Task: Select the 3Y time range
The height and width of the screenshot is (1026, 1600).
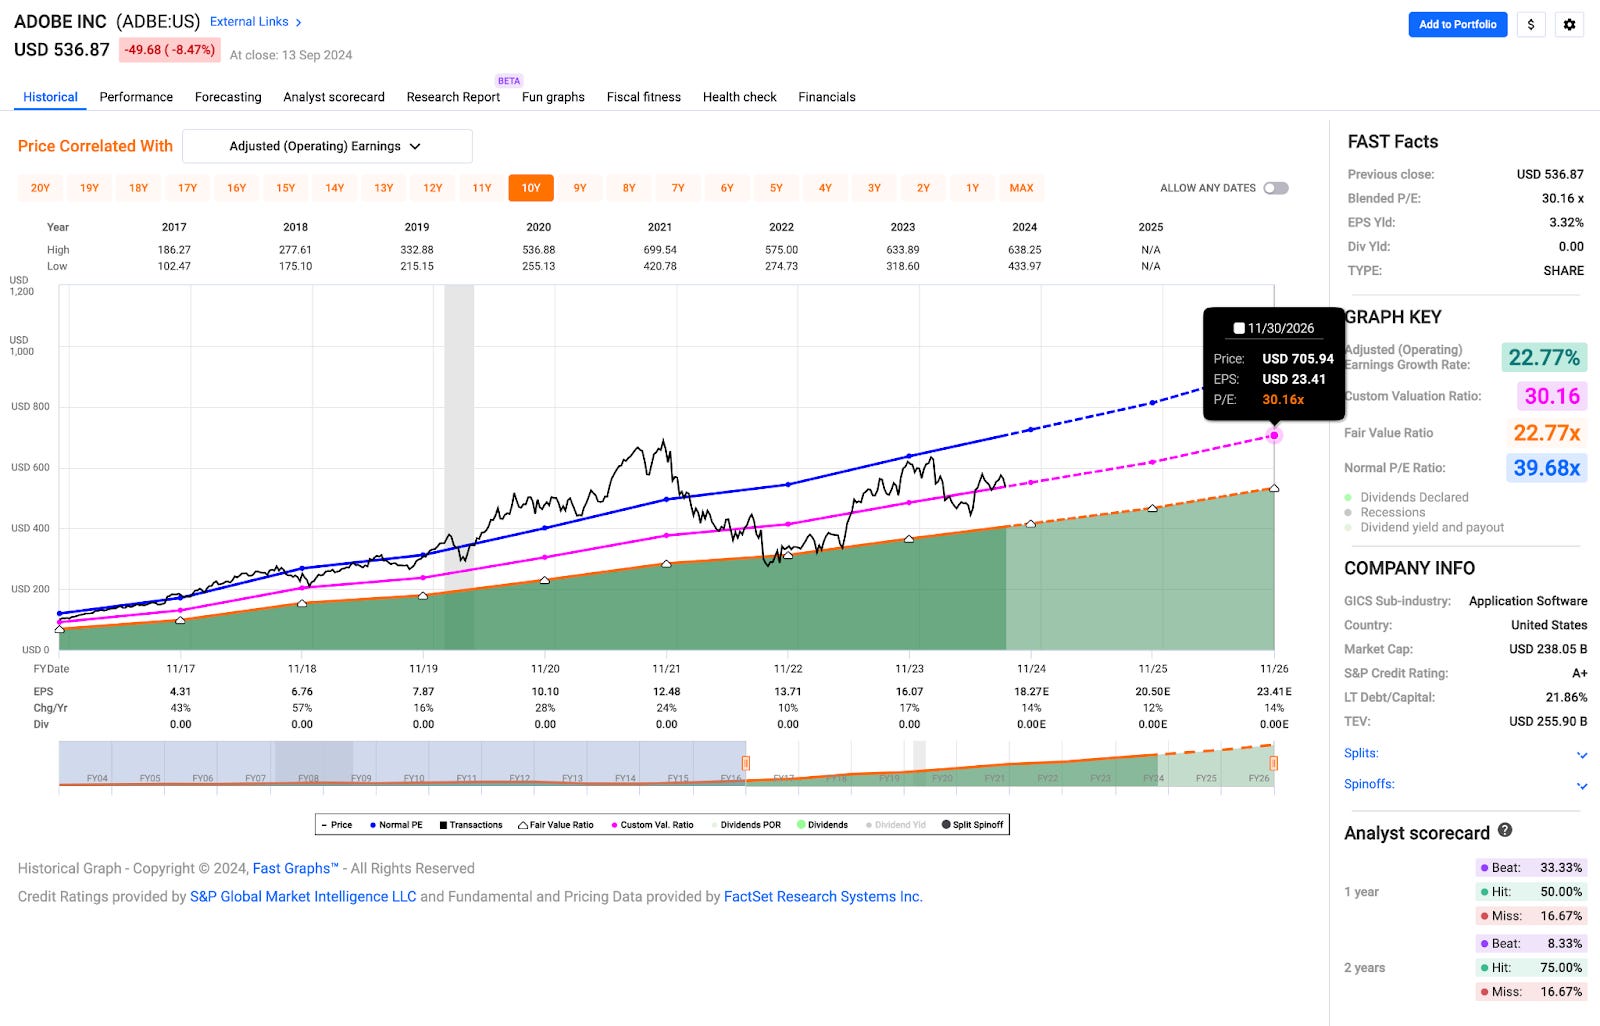Action: tap(874, 188)
